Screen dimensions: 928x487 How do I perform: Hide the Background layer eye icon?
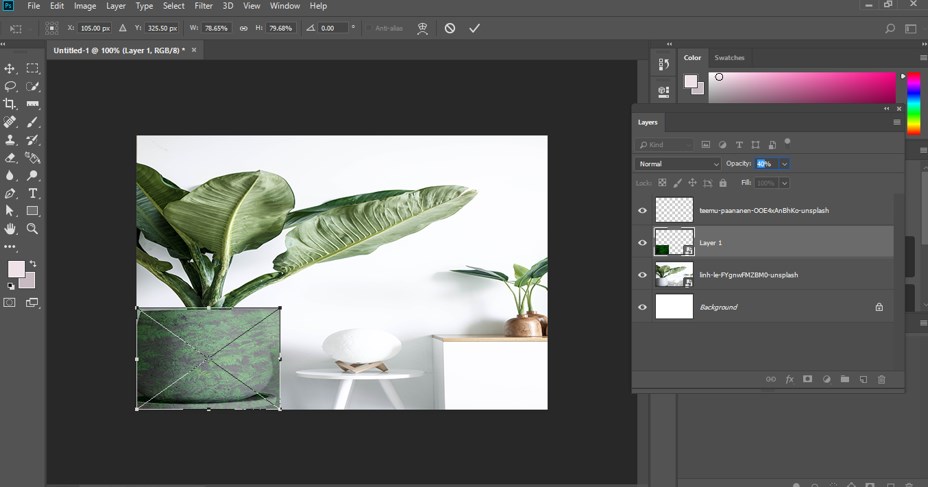point(642,307)
